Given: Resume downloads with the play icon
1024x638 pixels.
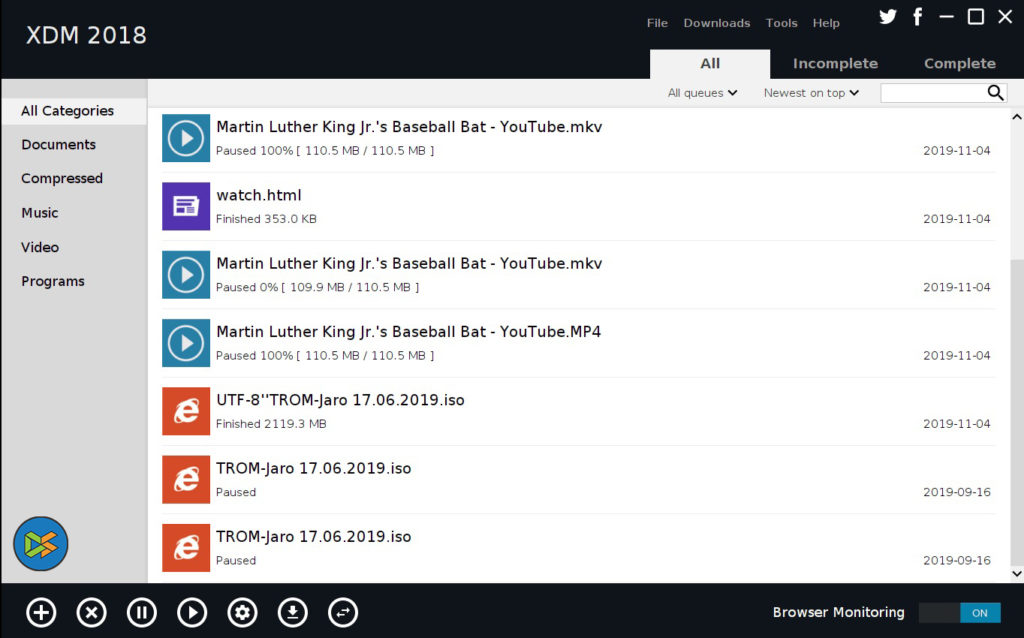Looking at the screenshot, I should pos(192,612).
